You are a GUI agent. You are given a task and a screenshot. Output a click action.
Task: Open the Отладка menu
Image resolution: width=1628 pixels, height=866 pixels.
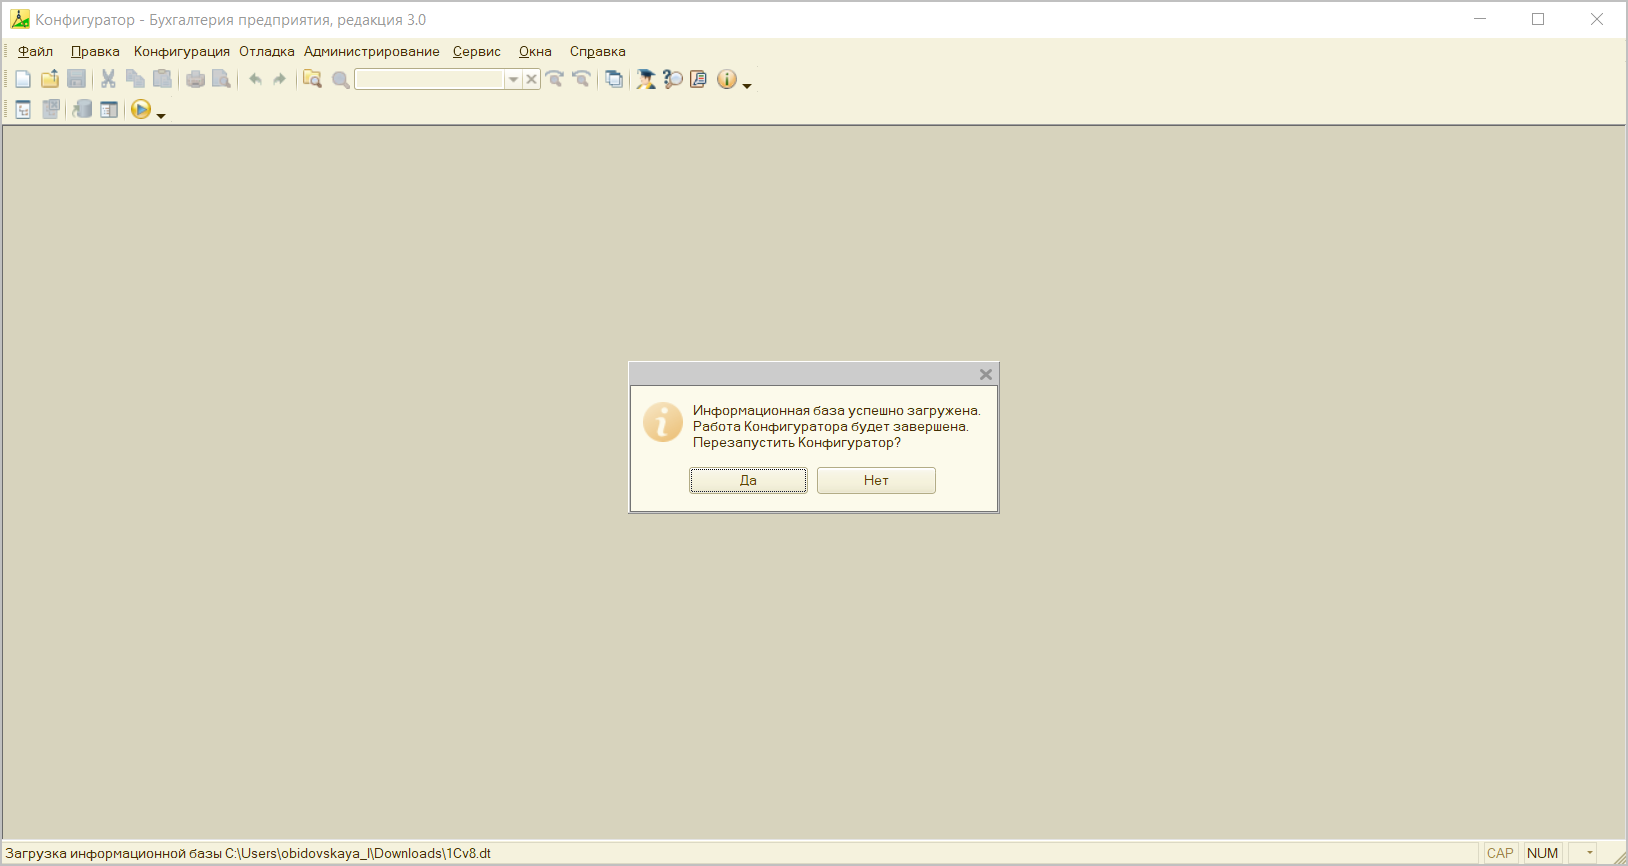(x=267, y=51)
